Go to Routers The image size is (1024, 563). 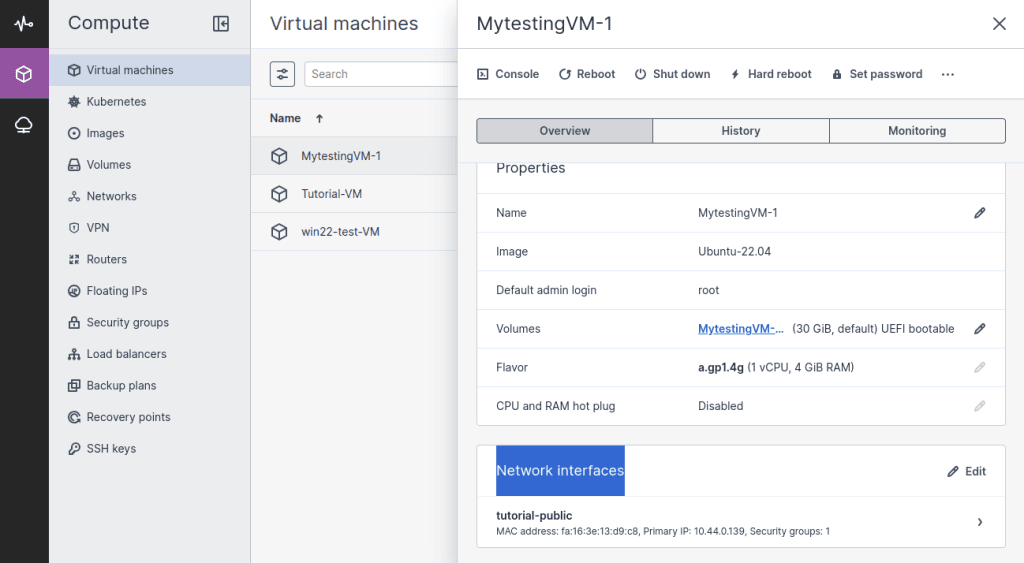tap(150, 259)
